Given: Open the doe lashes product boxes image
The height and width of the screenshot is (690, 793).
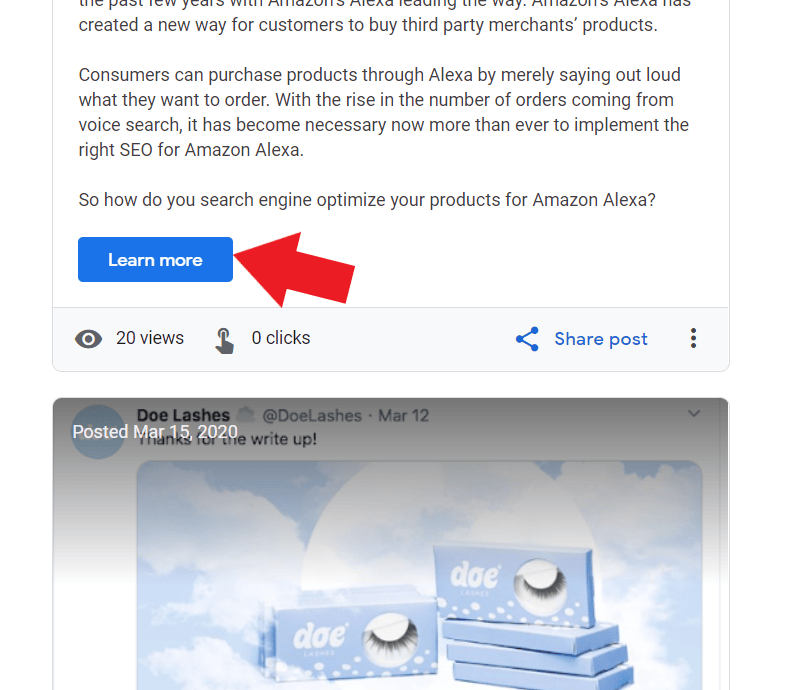Looking at the screenshot, I should pyautogui.click(x=419, y=576).
